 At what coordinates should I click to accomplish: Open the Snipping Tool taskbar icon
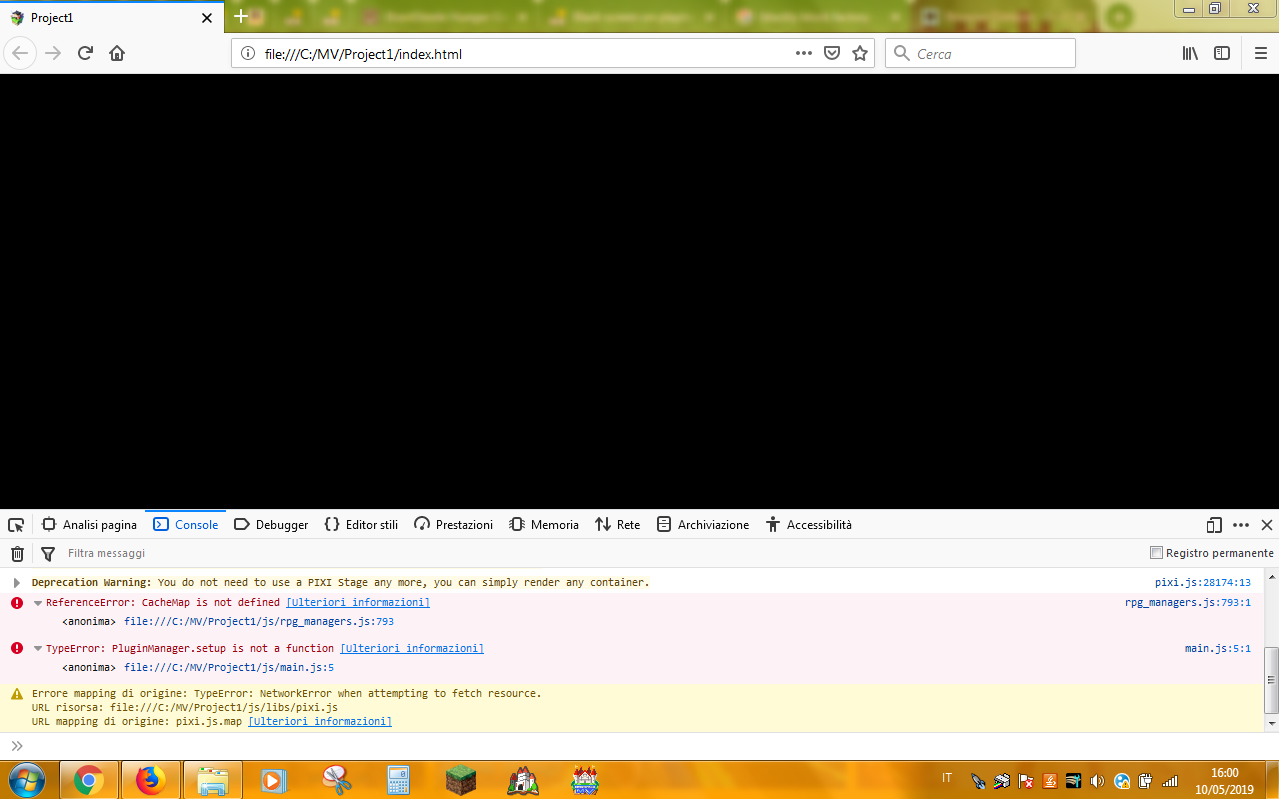pos(338,780)
